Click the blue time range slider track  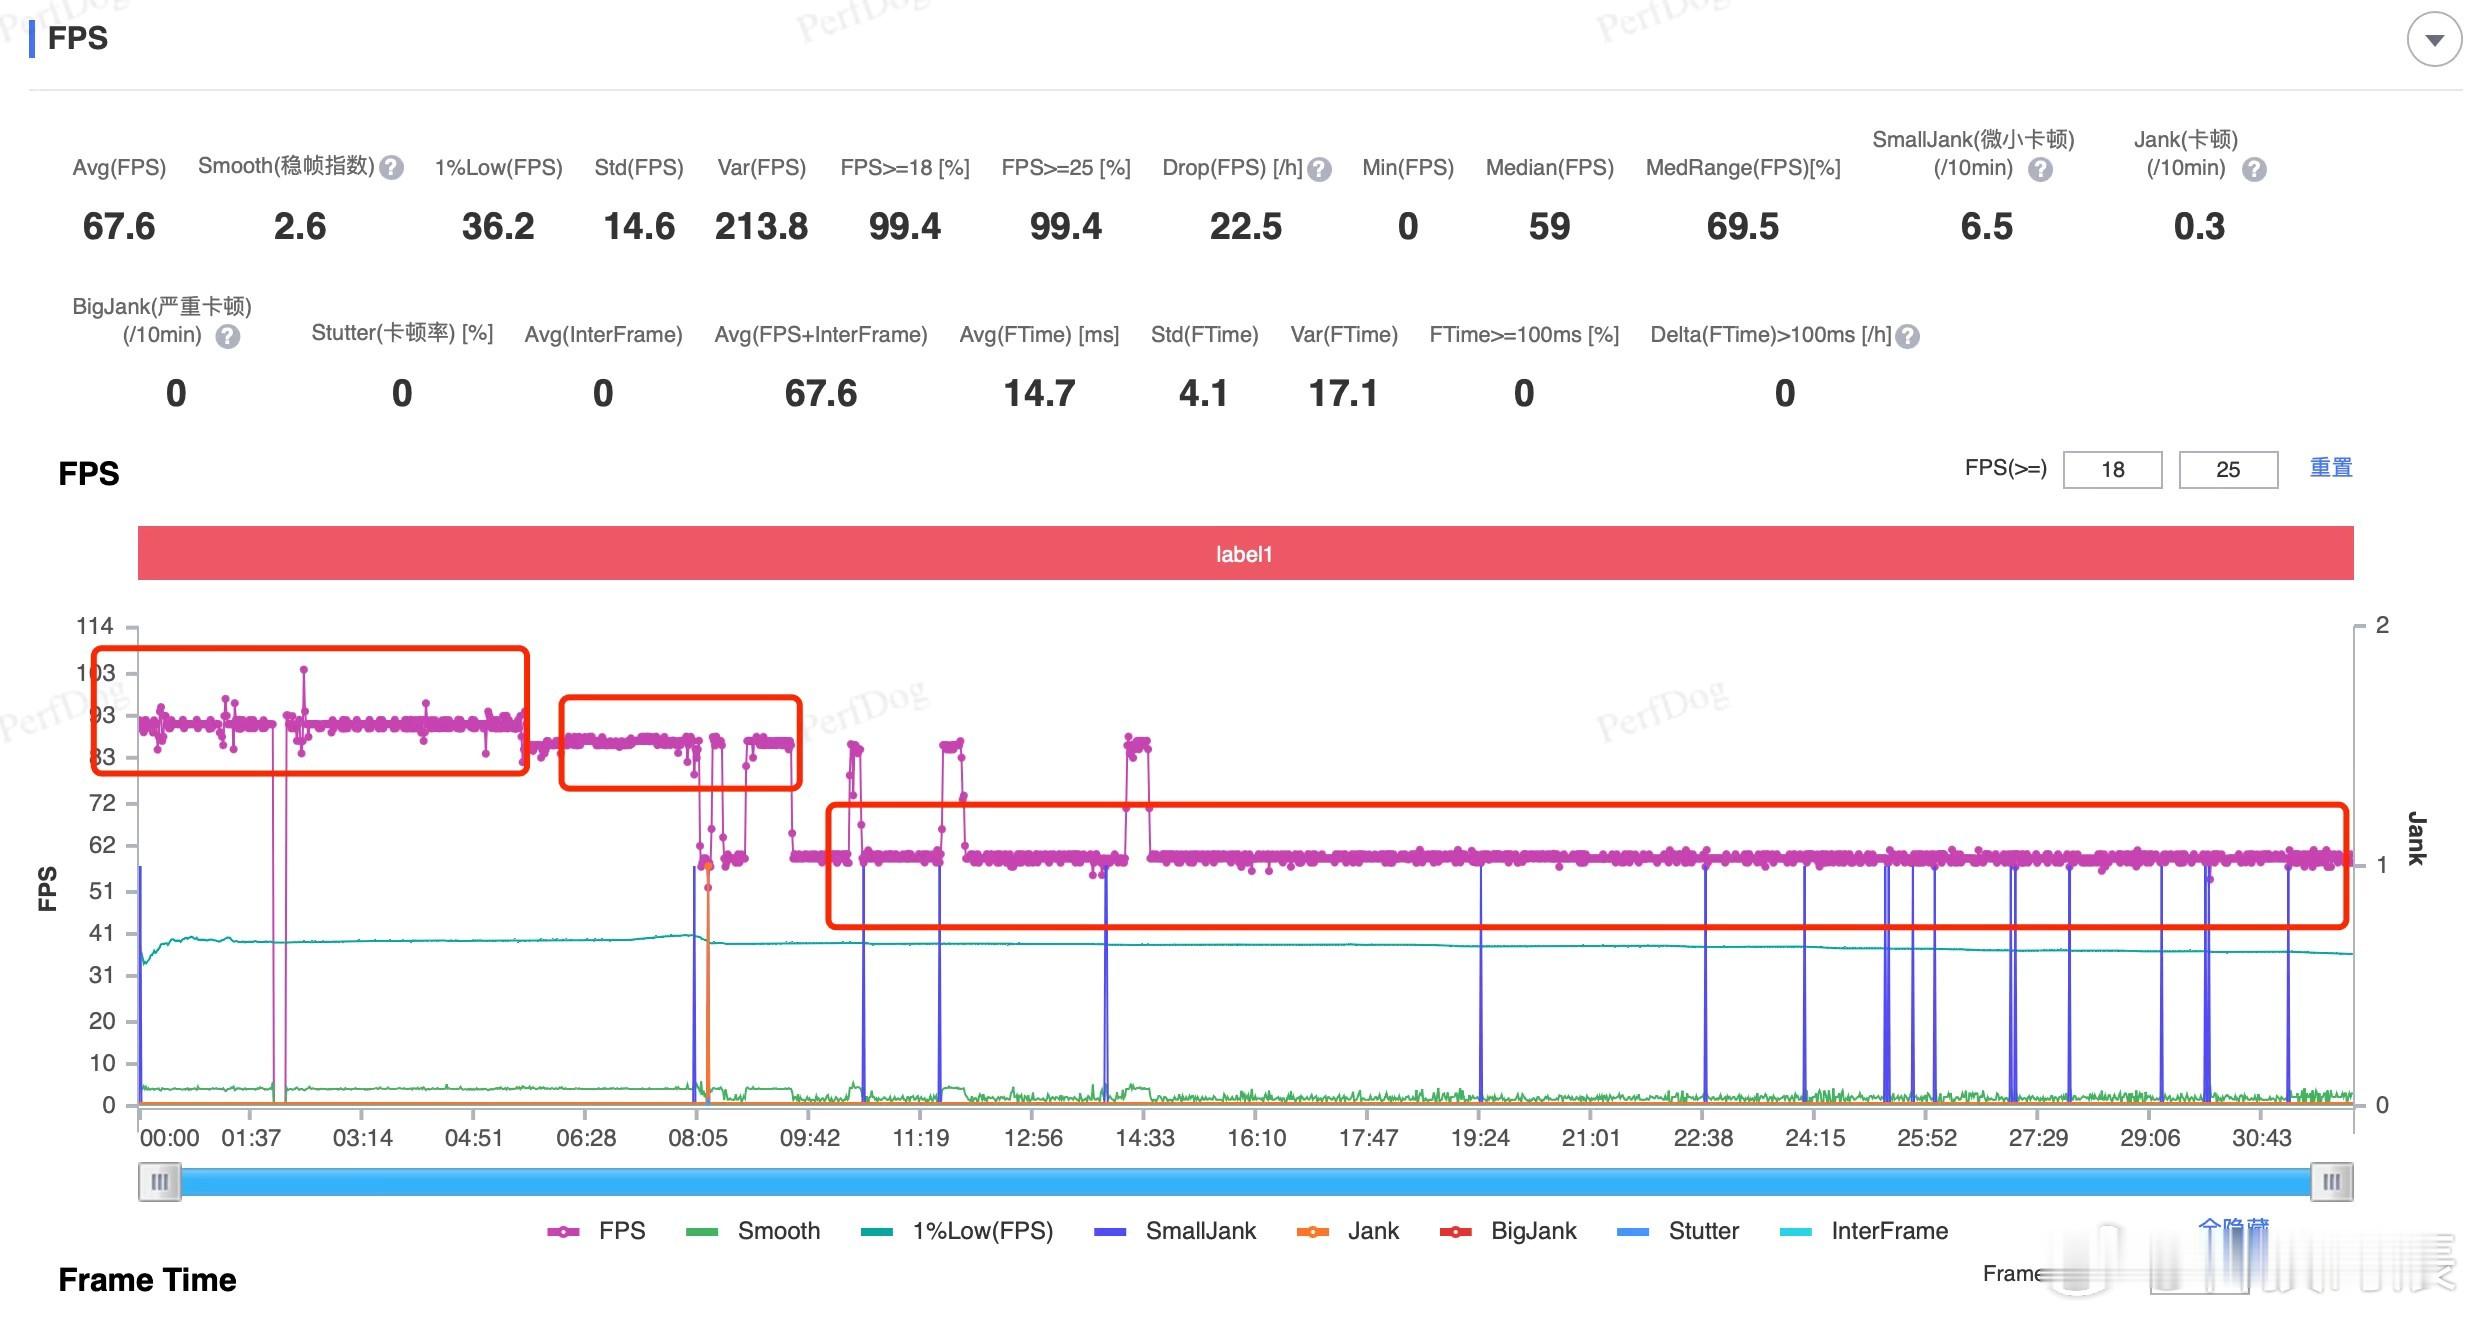click(x=1245, y=1182)
